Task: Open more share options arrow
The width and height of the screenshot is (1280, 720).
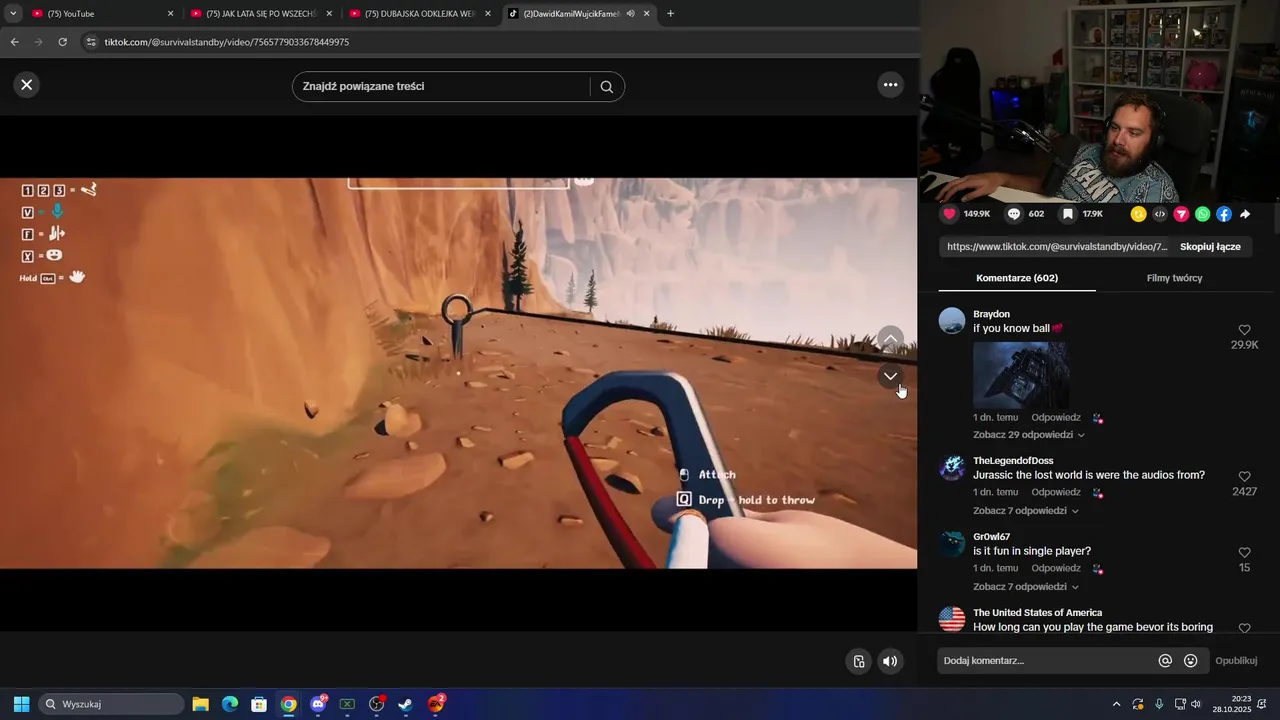Action: point(1245,214)
